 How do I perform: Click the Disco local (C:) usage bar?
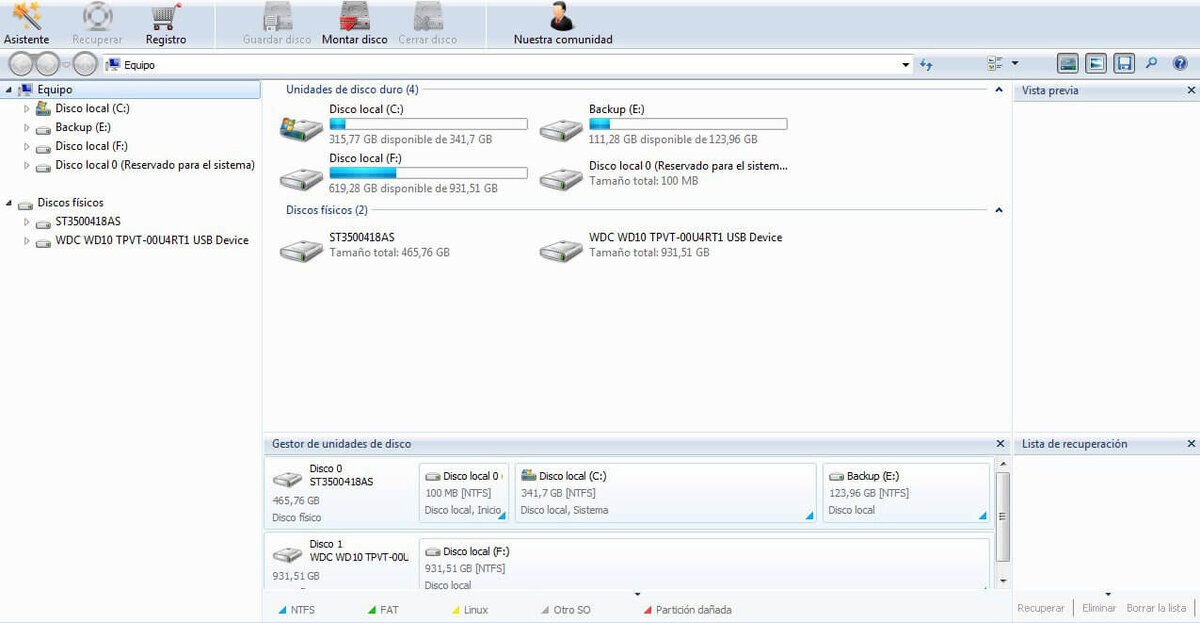[x=428, y=124]
